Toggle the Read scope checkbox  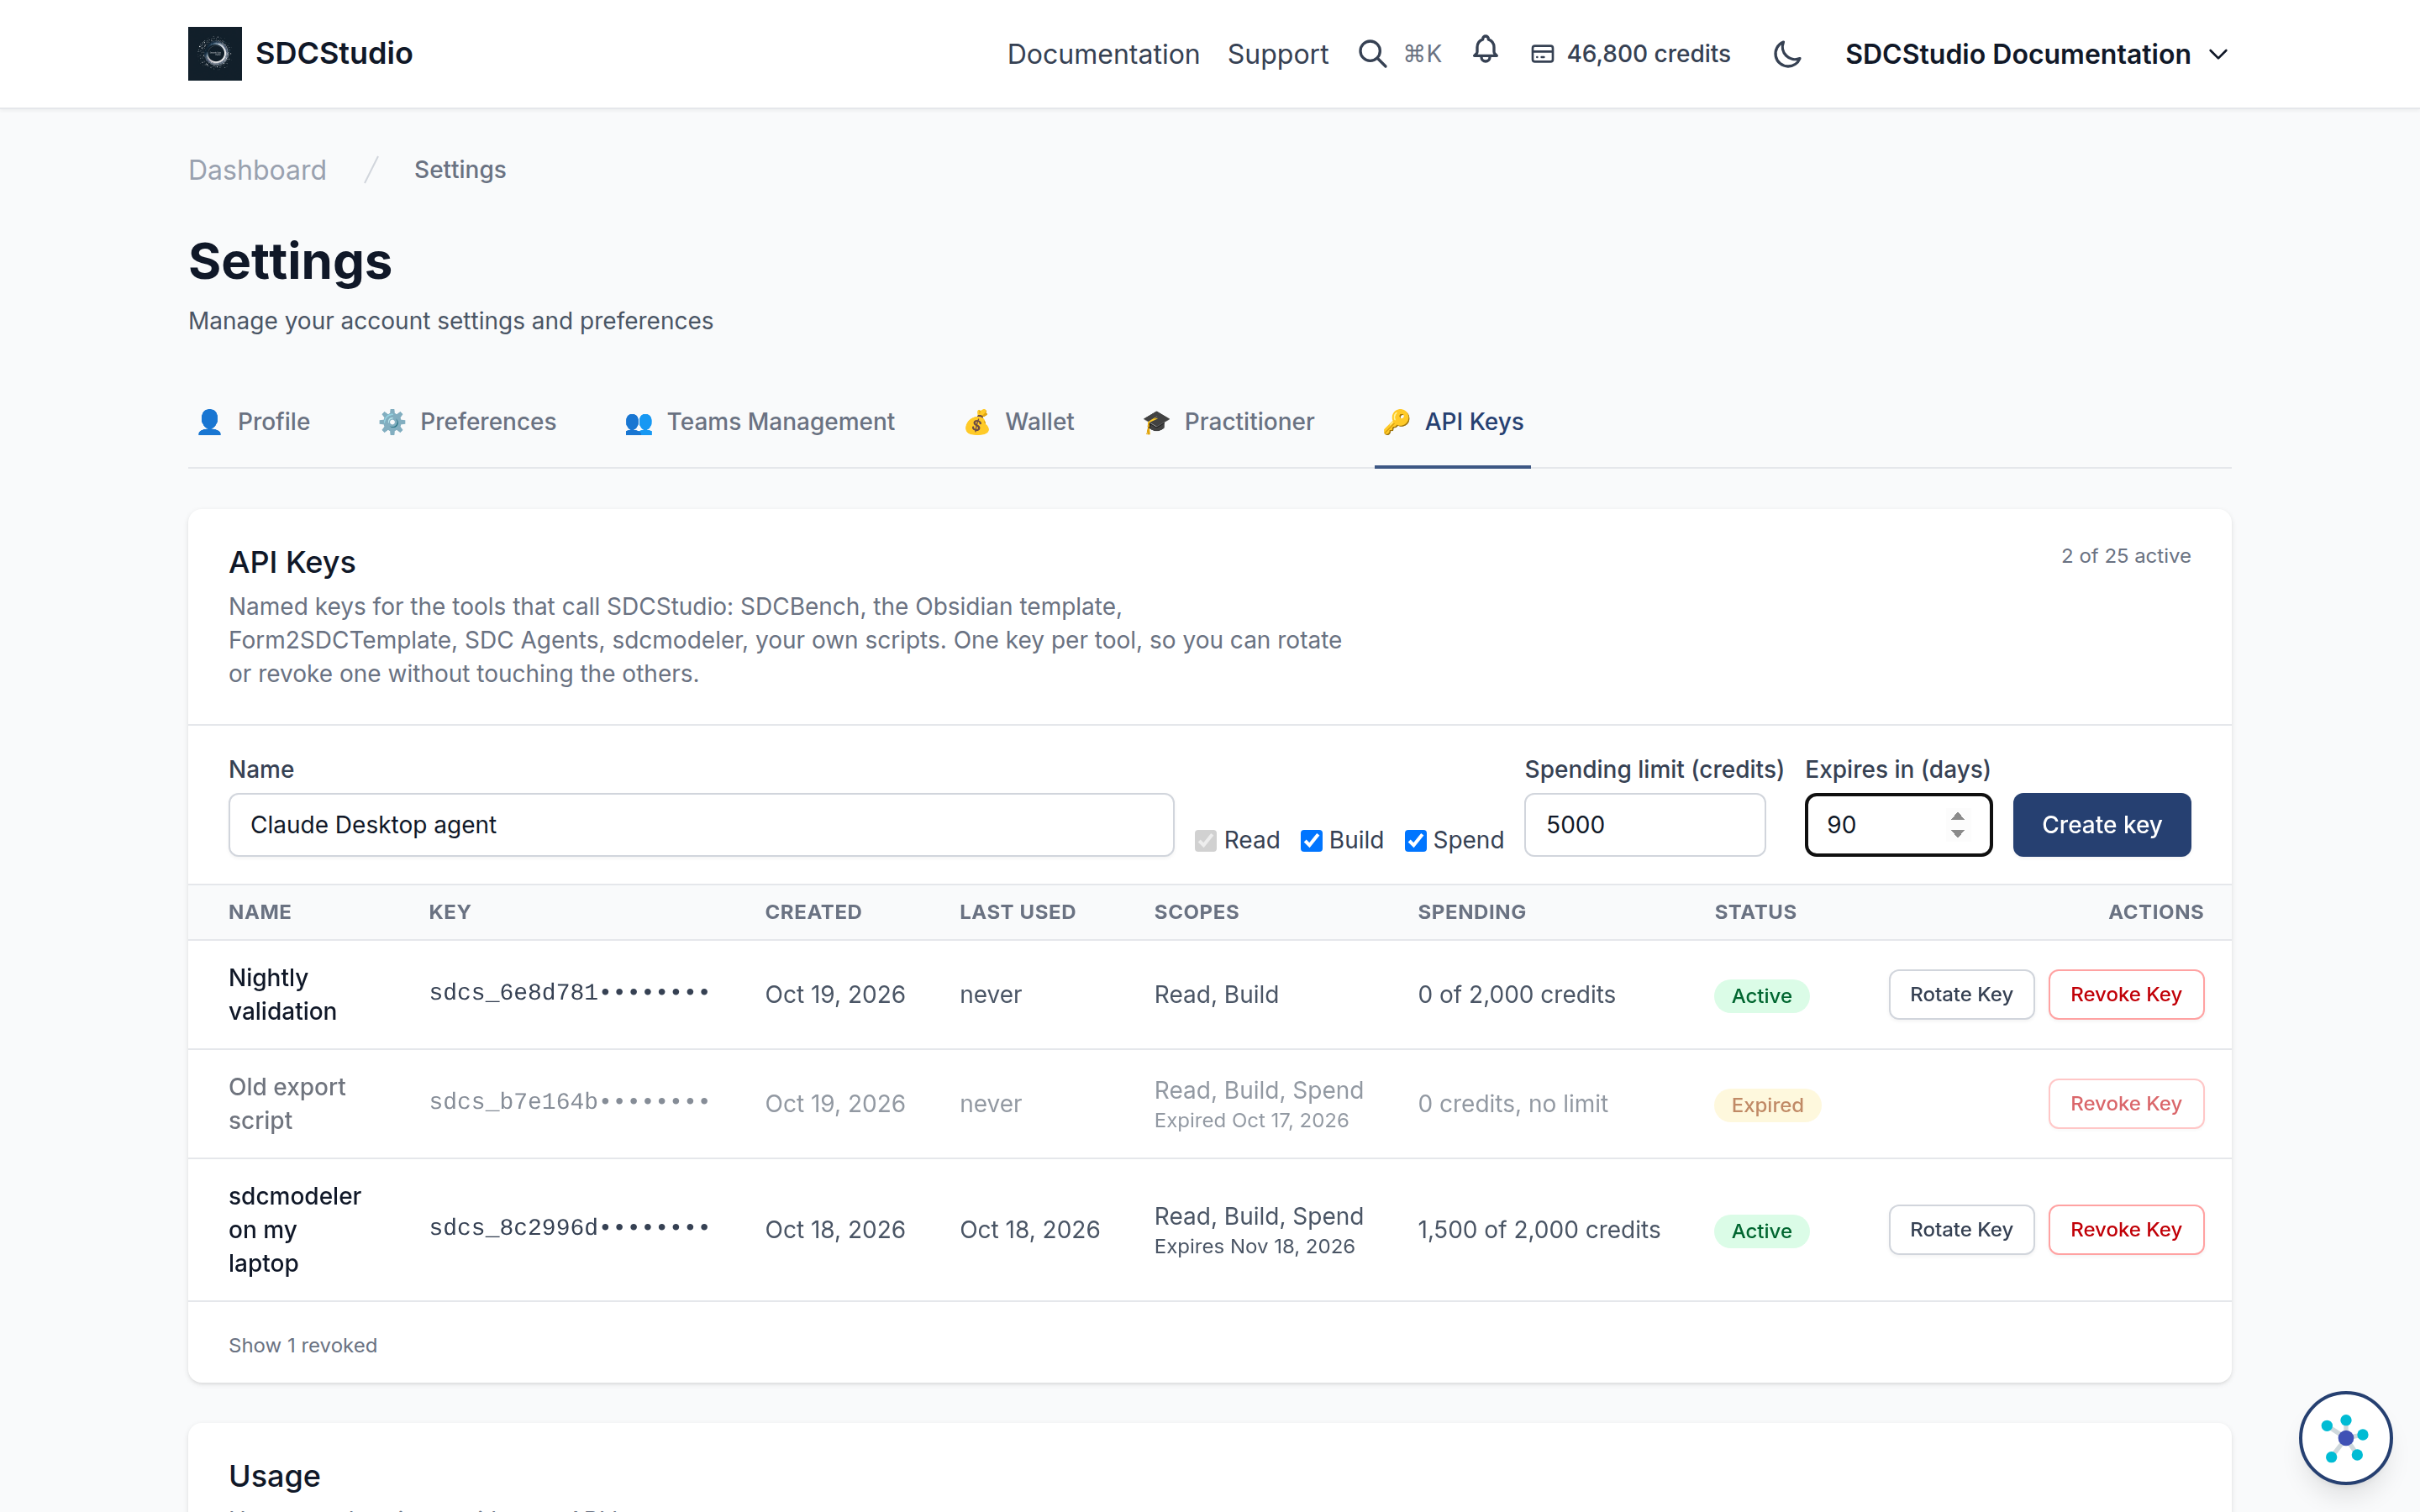tap(1205, 841)
